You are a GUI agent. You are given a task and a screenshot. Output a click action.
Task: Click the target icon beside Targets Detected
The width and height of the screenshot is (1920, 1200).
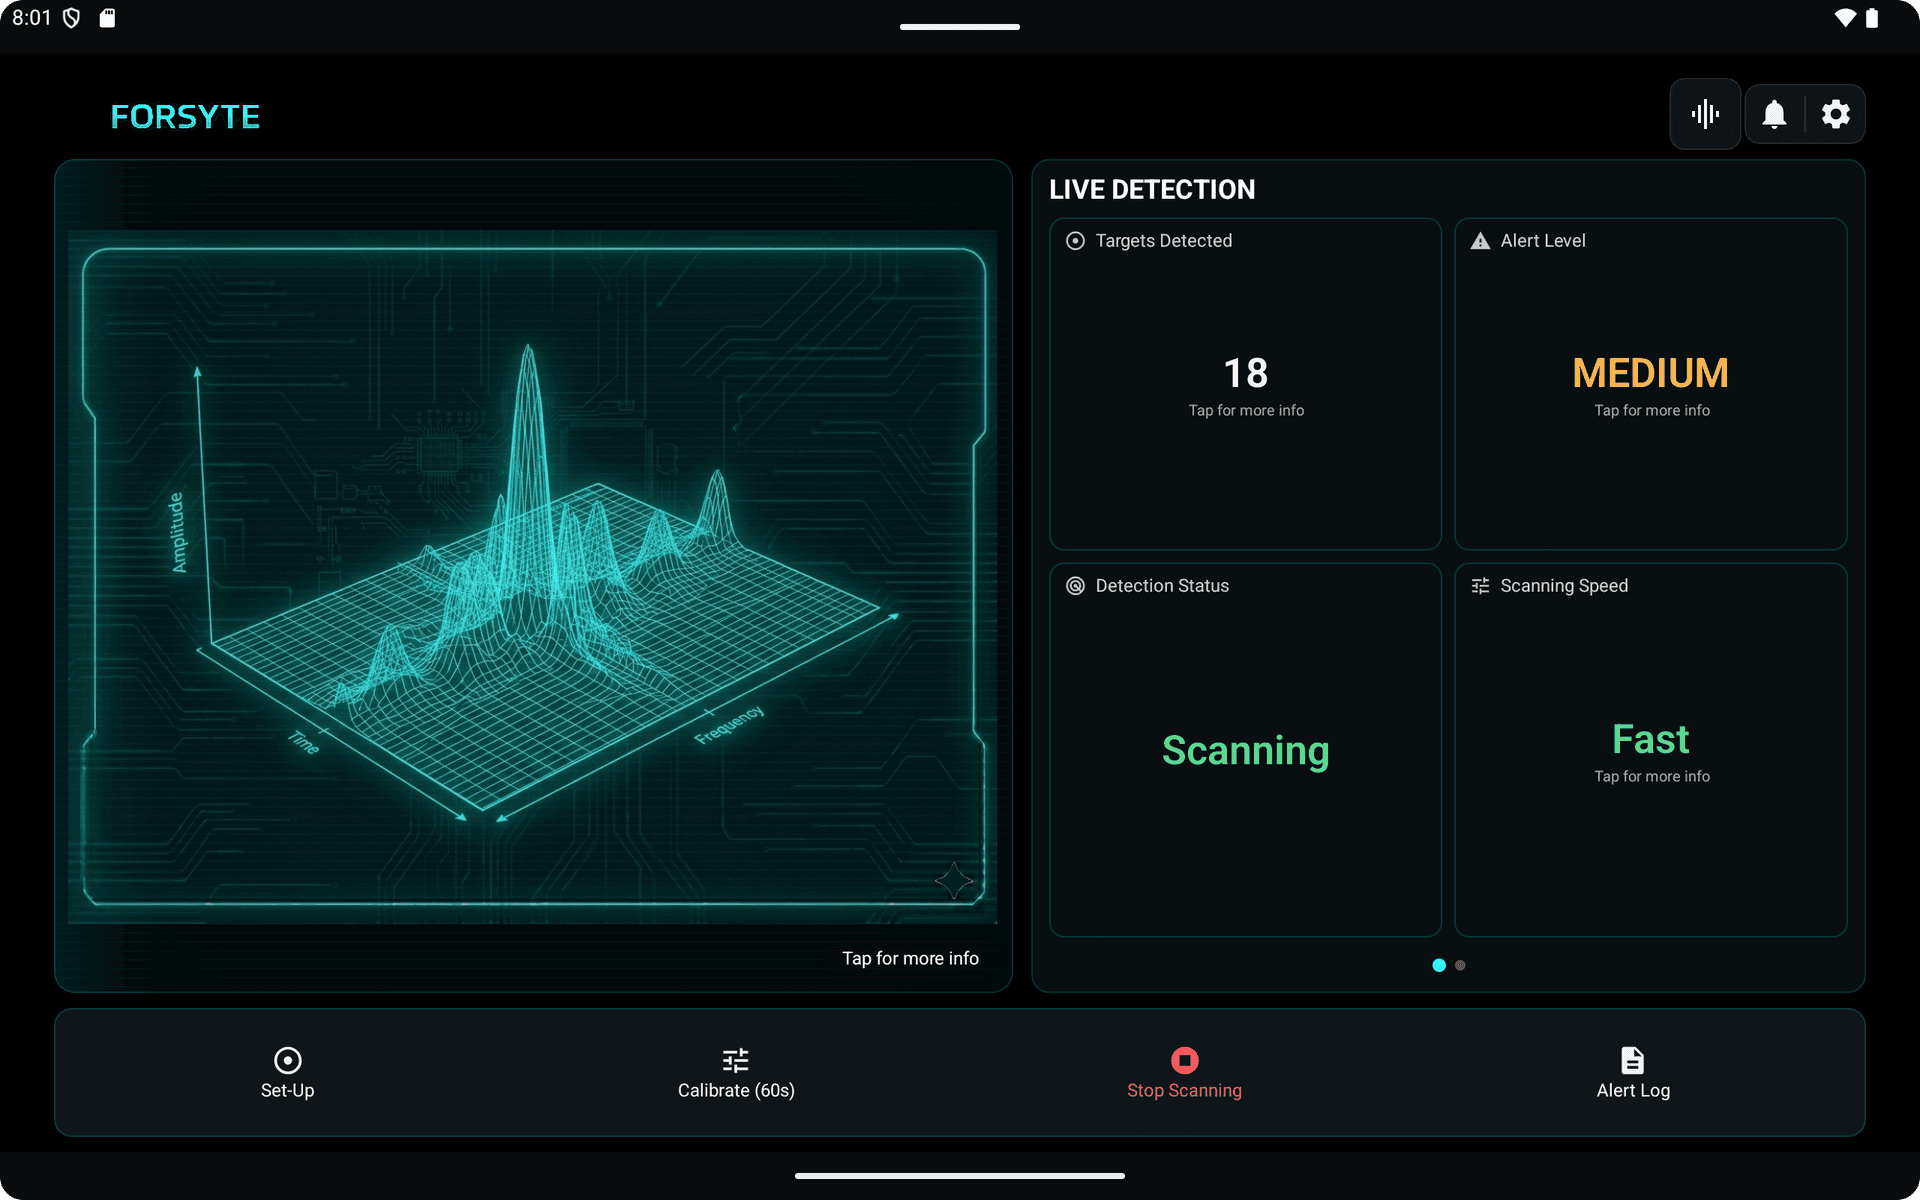(x=1074, y=240)
